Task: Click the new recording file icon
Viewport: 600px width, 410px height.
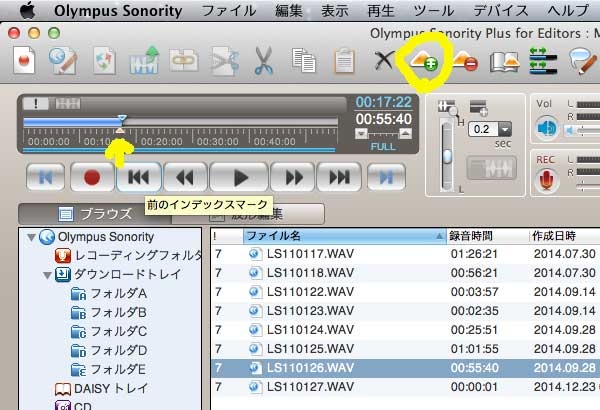Action: [24, 60]
